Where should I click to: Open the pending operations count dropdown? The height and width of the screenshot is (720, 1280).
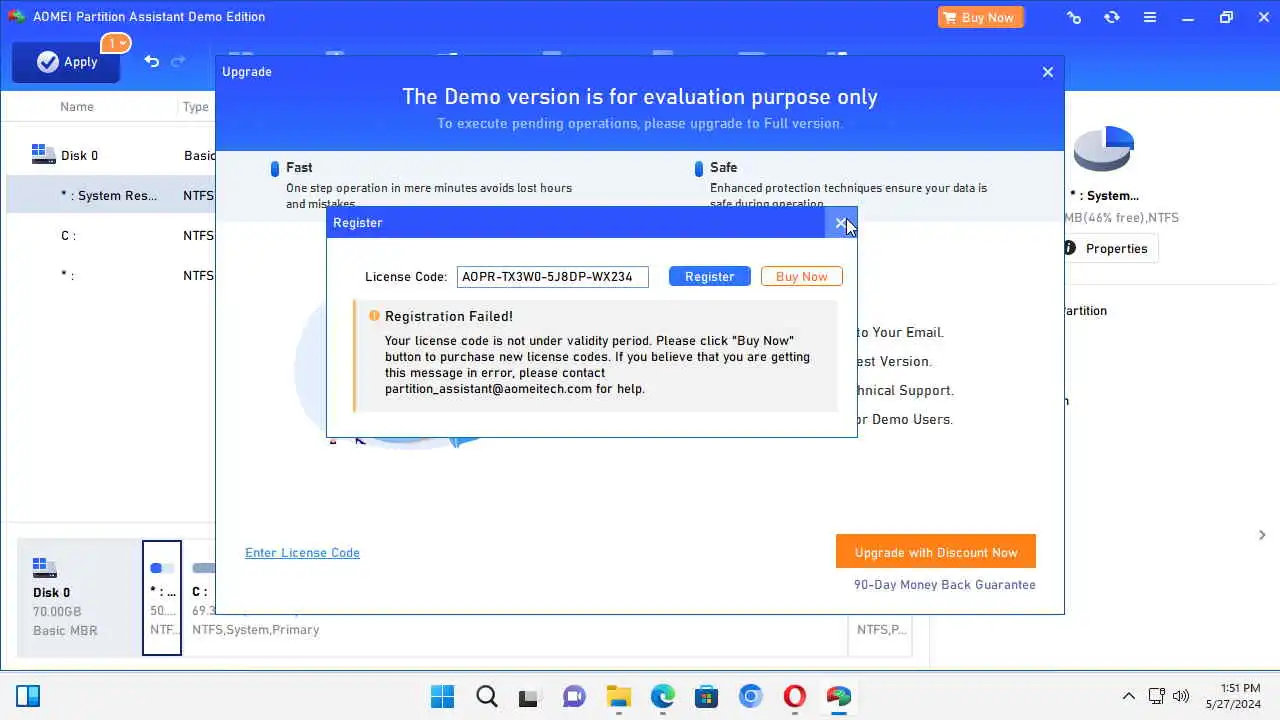point(116,43)
